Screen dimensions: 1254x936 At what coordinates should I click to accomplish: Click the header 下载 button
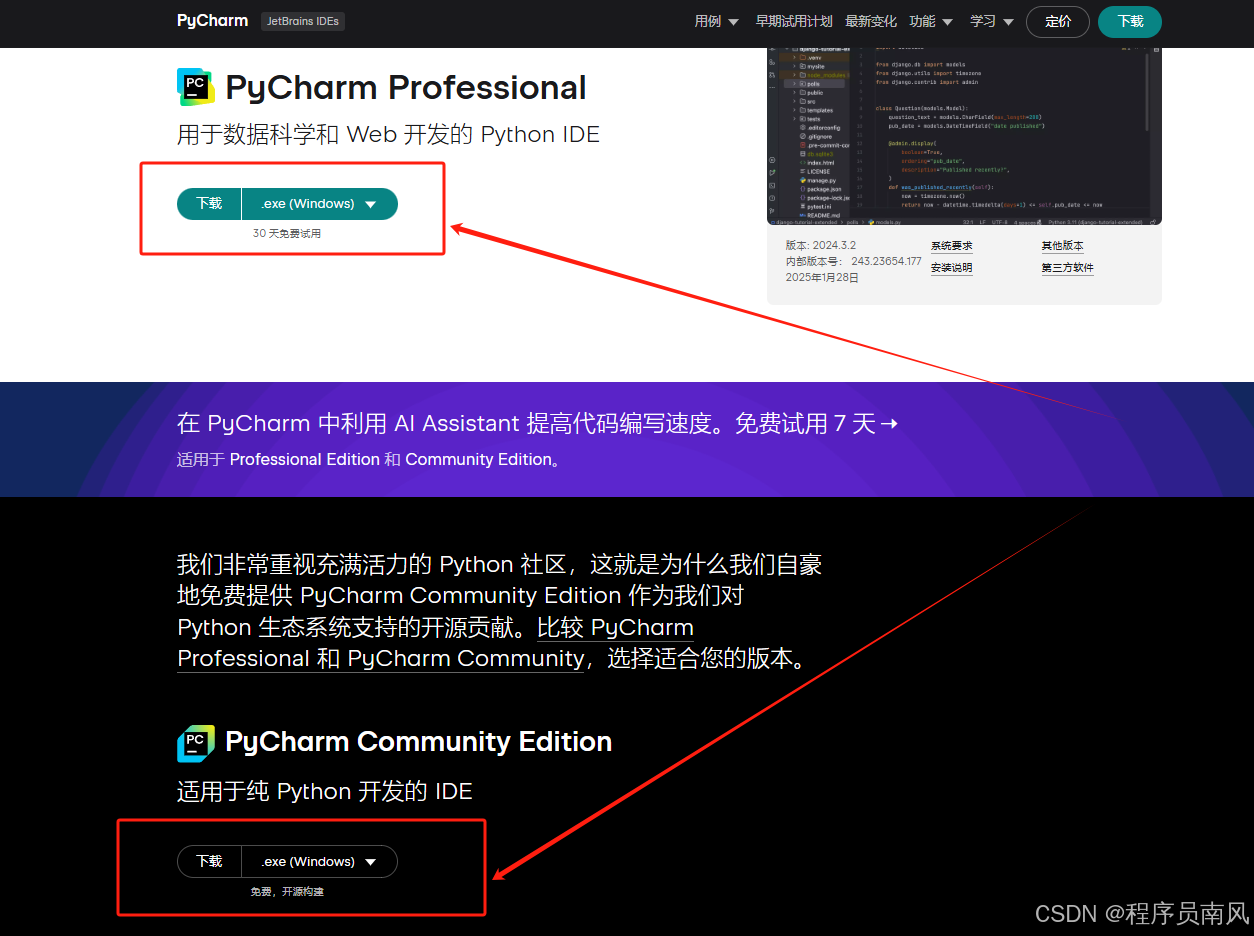(x=1130, y=21)
